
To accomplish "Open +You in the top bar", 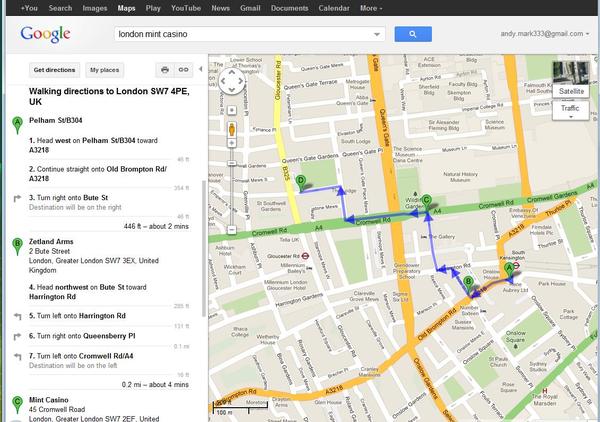I will click(x=29, y=8).
